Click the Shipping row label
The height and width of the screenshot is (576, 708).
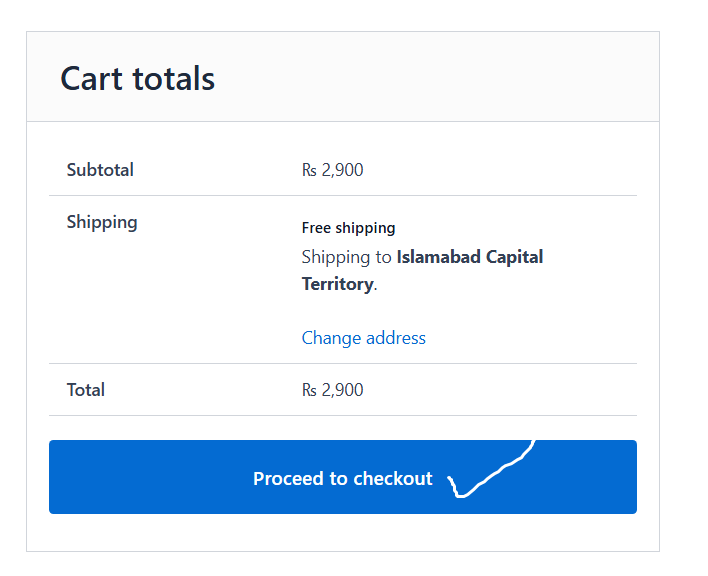point(102,223)
